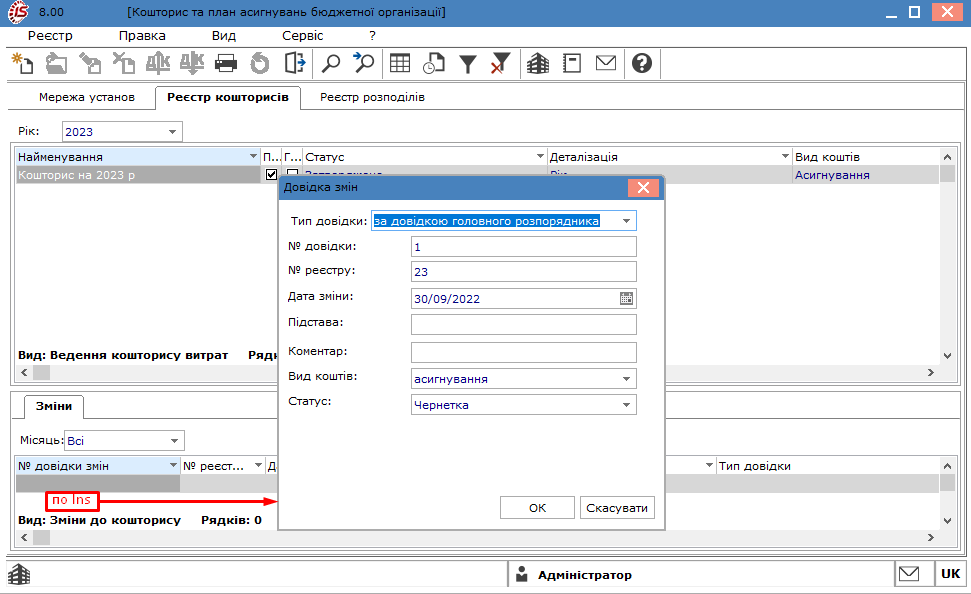Open the Правка menu
The height and width of the screenshot is (594, 971).
[142, 36]
